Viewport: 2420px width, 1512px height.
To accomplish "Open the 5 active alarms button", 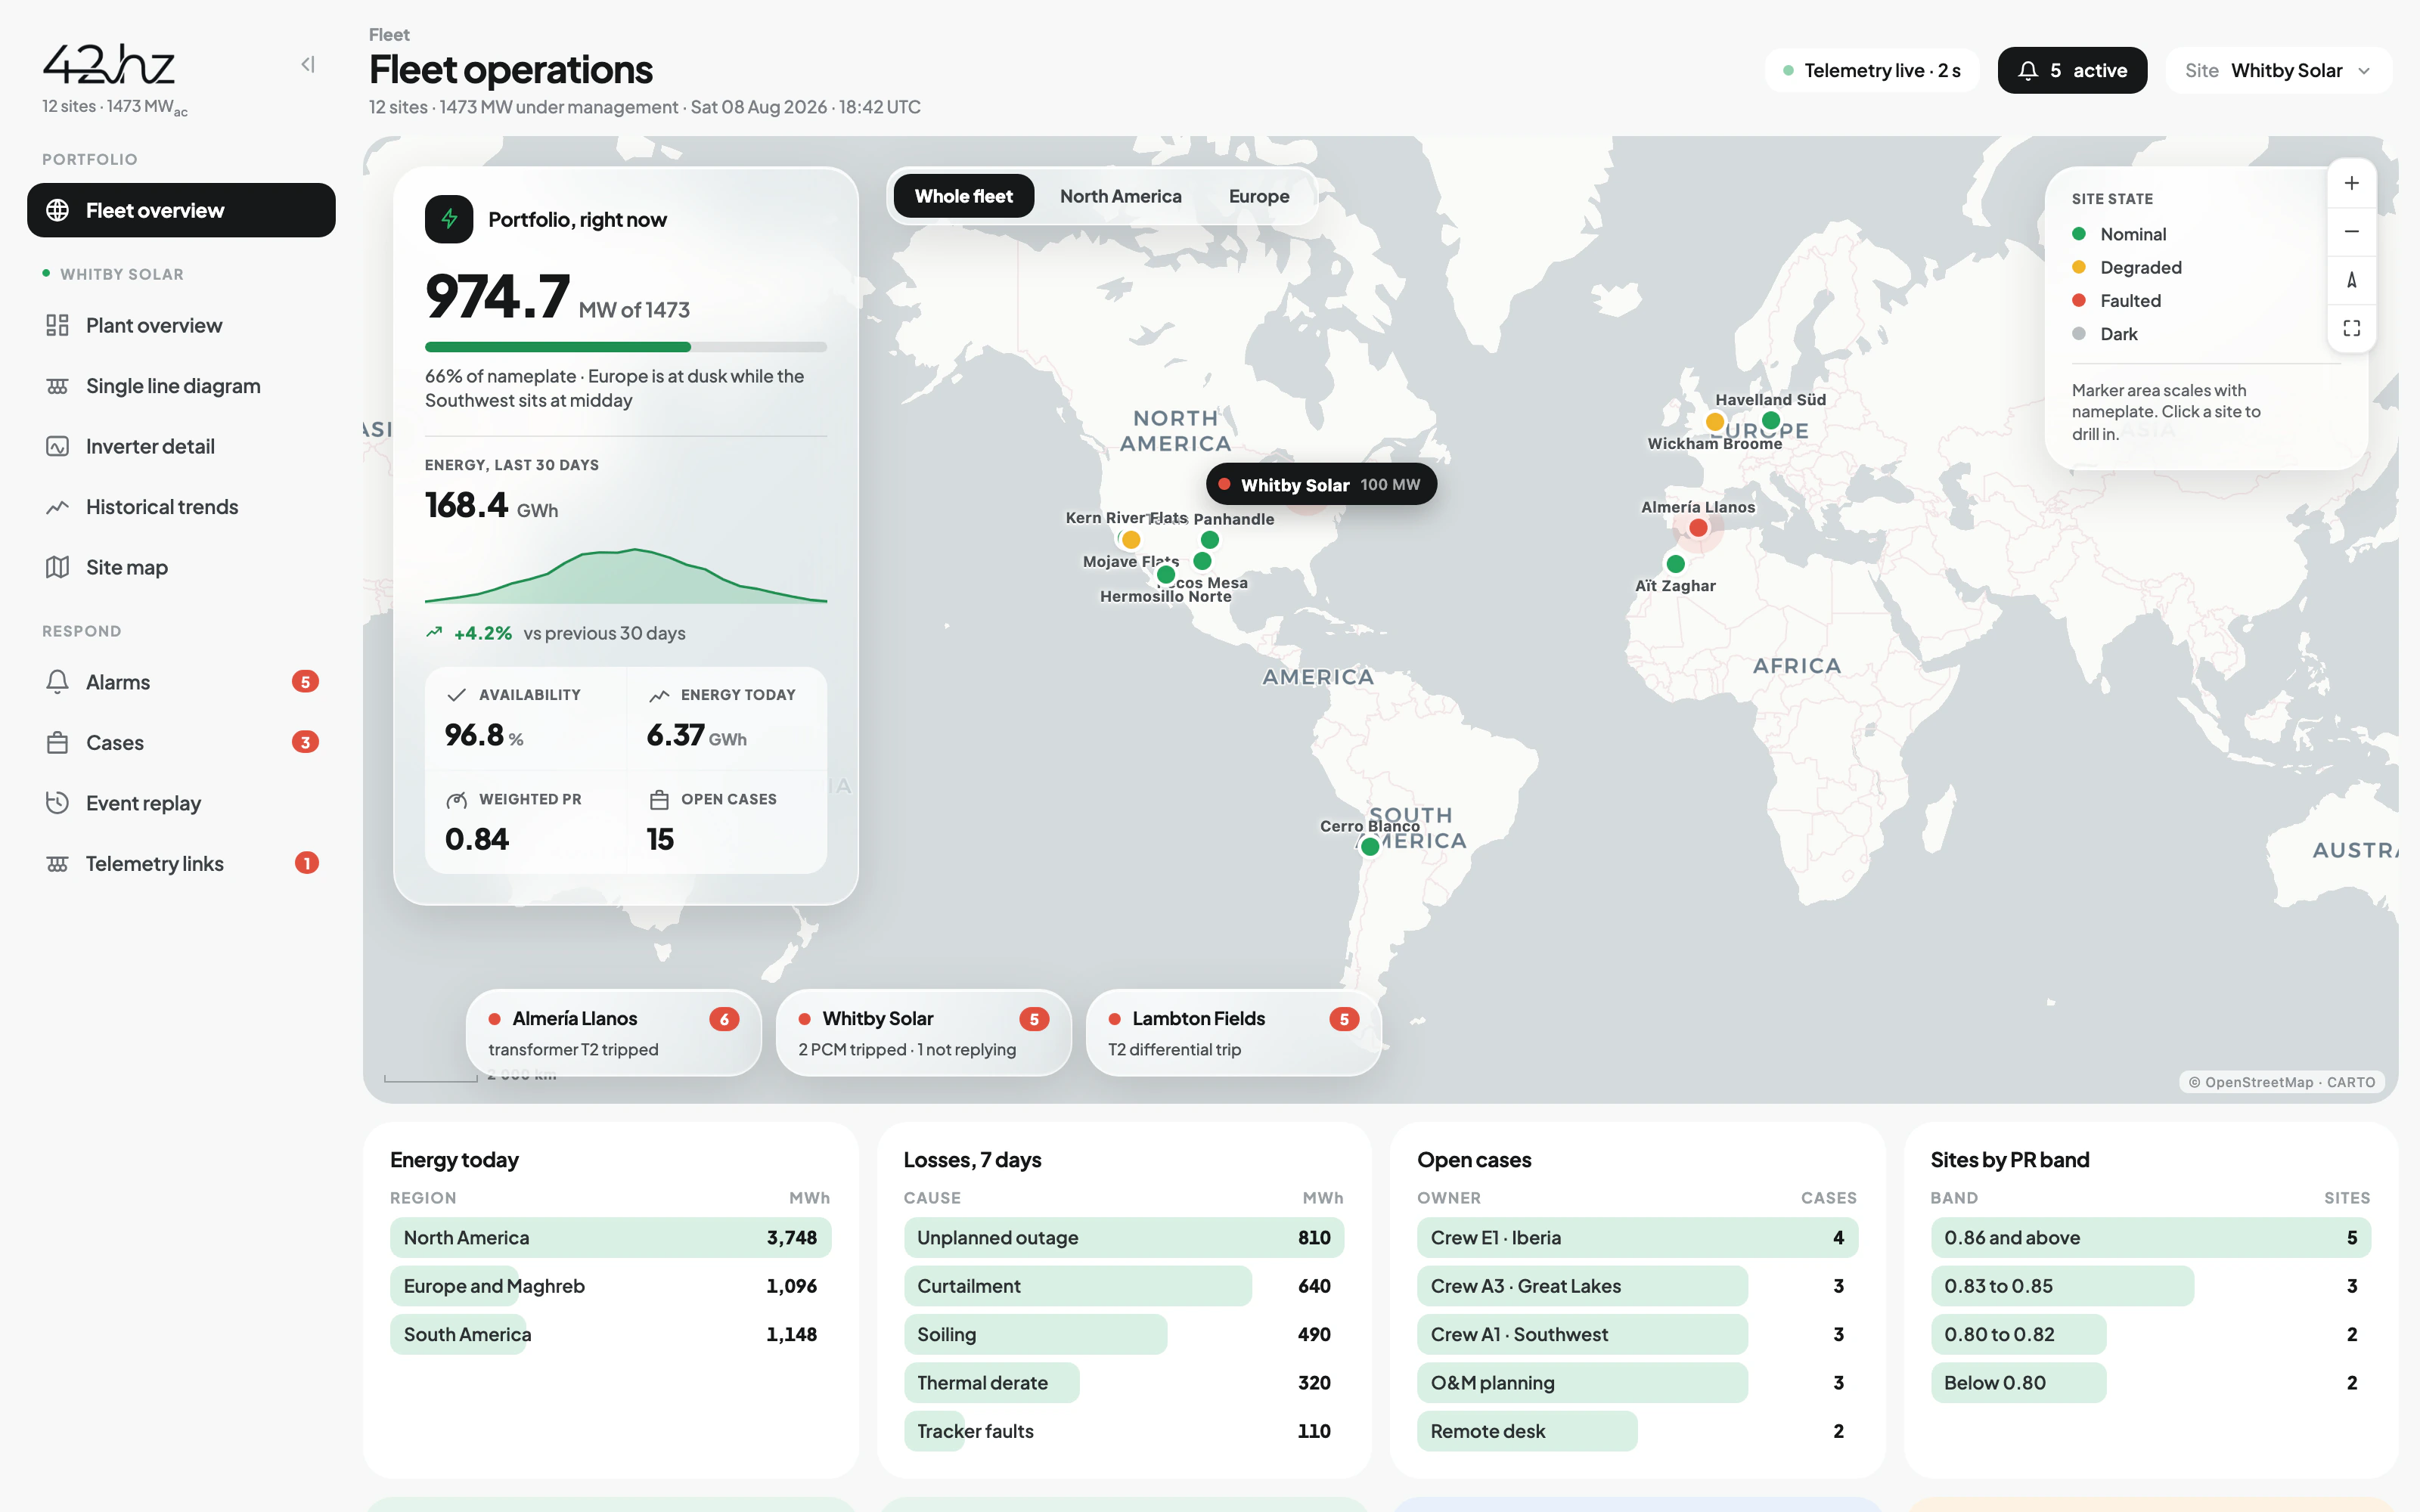I will click(2072, 70).
